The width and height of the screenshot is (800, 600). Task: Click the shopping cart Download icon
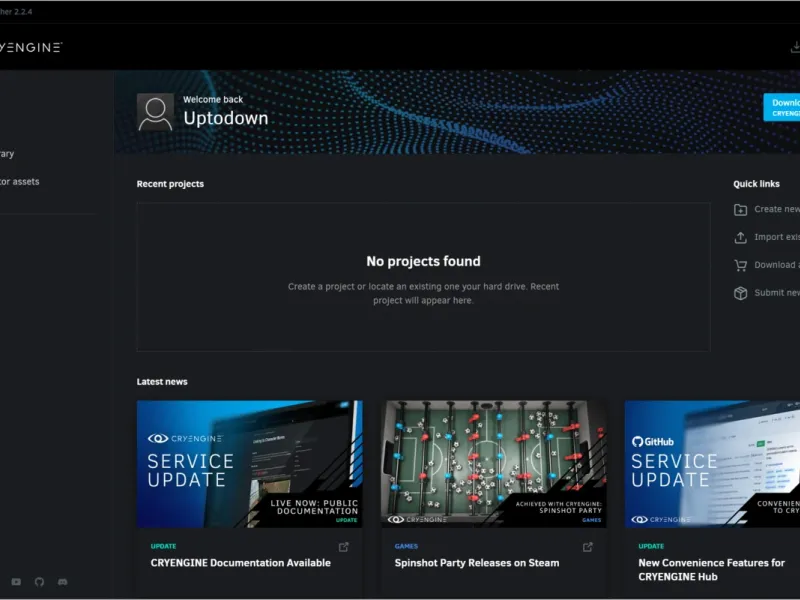(x=740, y=265)
